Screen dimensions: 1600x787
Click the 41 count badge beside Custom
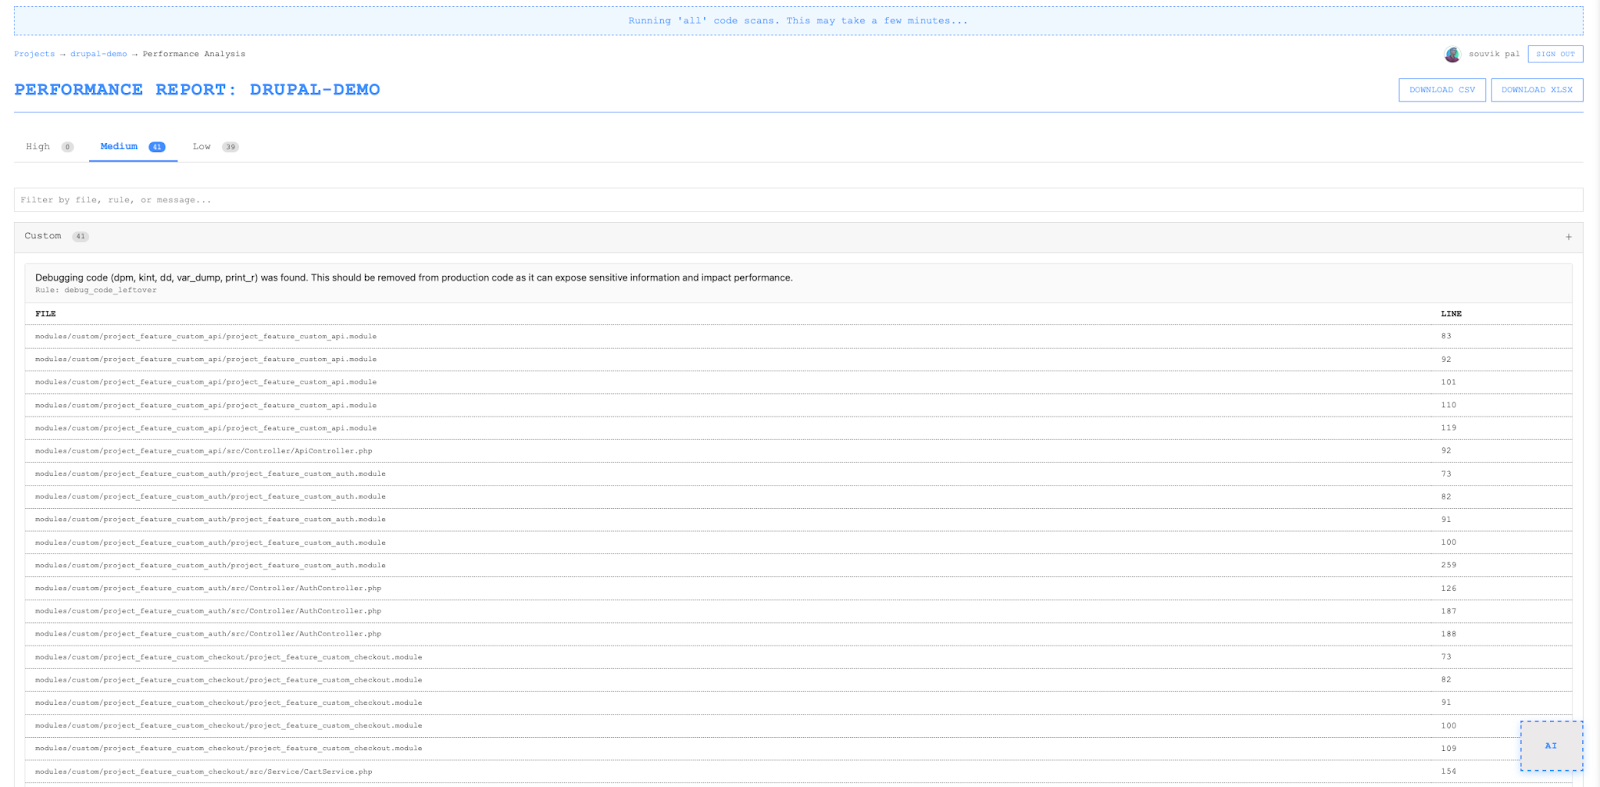coord(80,237)
